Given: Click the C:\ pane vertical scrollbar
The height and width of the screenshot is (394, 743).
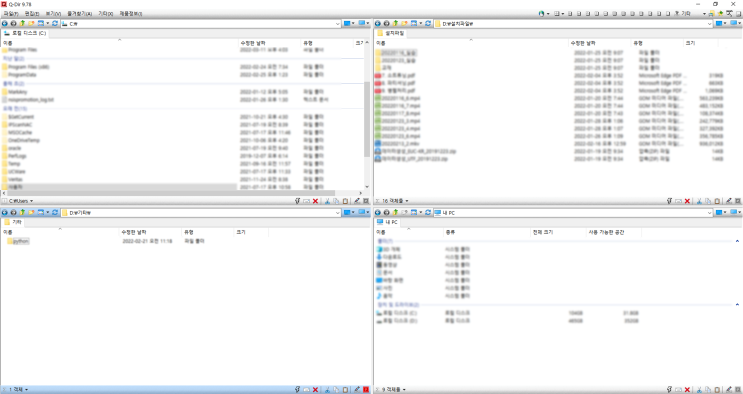Looking at the screenshot, I should (x=366, y=119).
